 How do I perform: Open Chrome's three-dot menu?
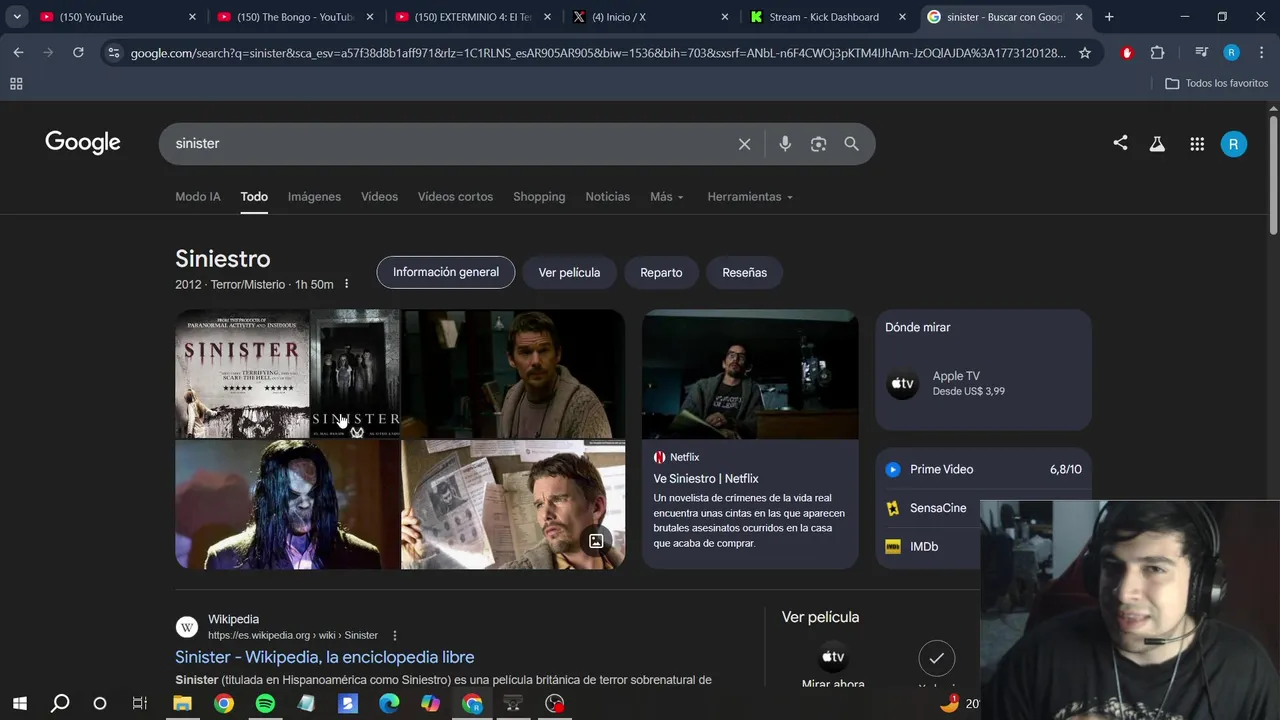click(x=1261, y=53)
